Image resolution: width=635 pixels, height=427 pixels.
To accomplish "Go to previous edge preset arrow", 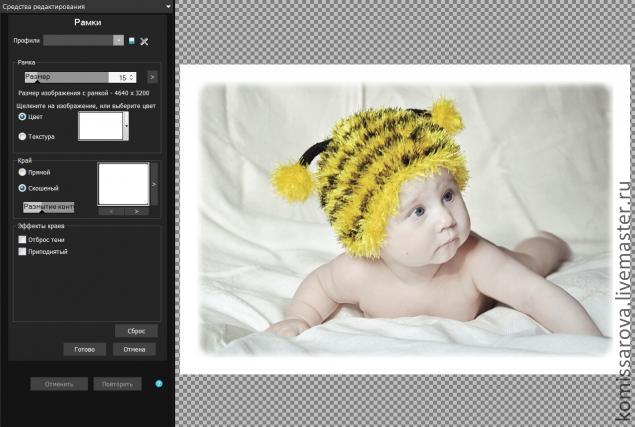I will tap(111, 211).
